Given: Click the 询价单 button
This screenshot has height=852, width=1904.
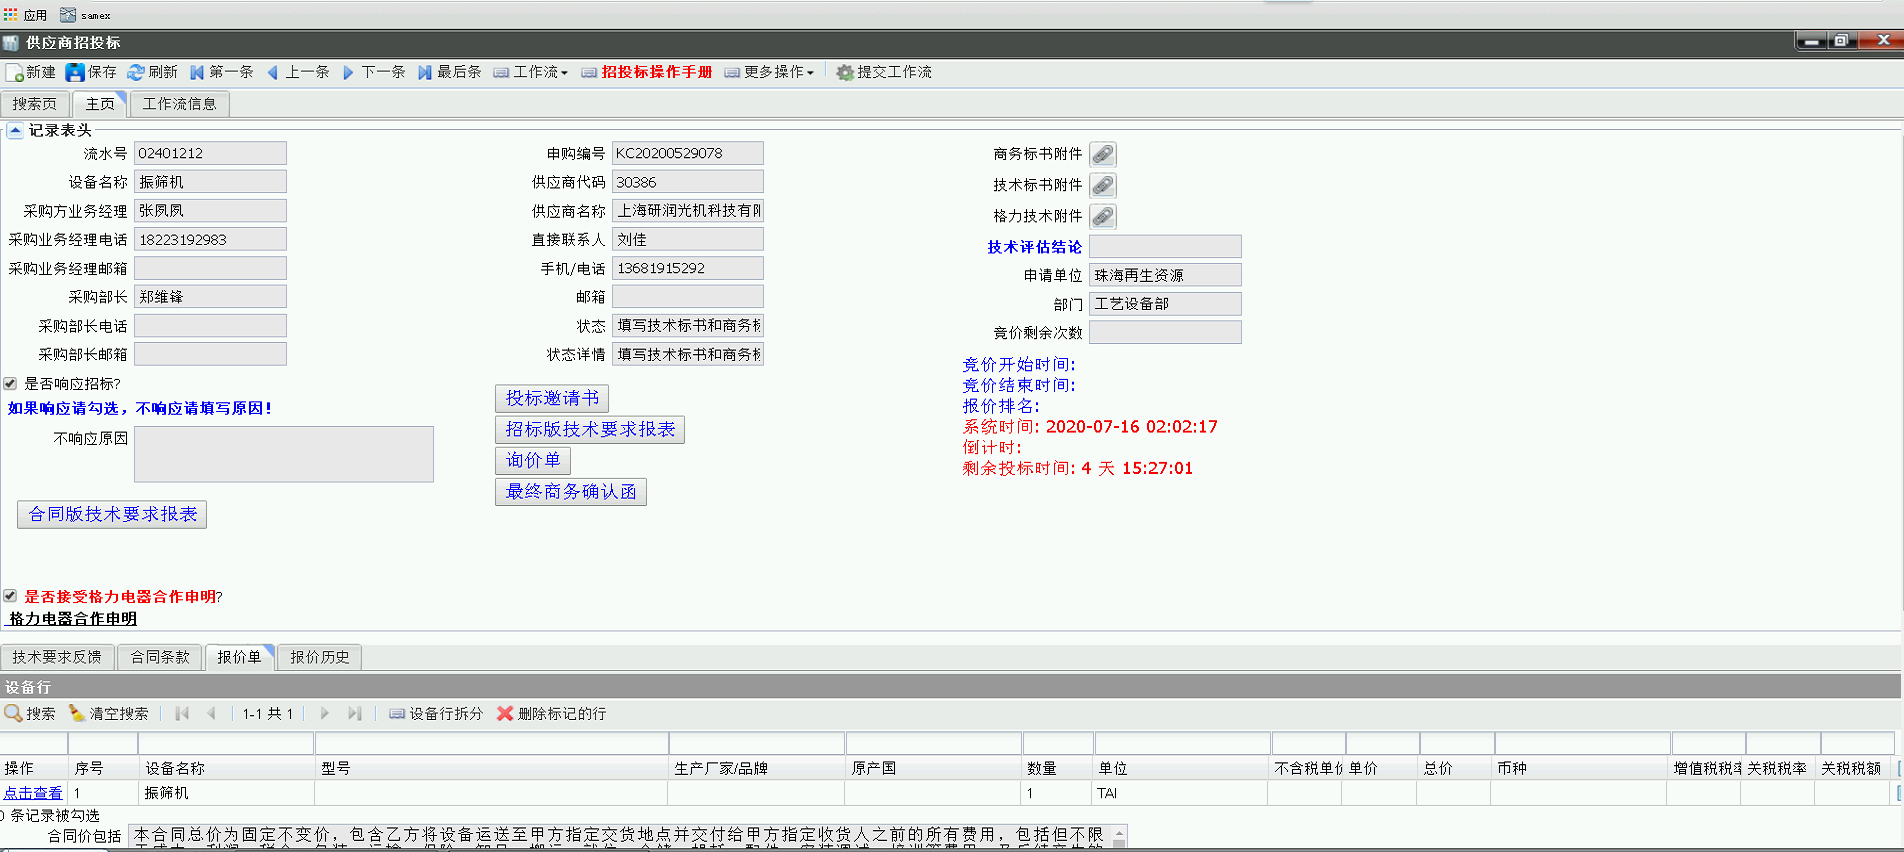Looking at the screenshot, I should [533, 460].
